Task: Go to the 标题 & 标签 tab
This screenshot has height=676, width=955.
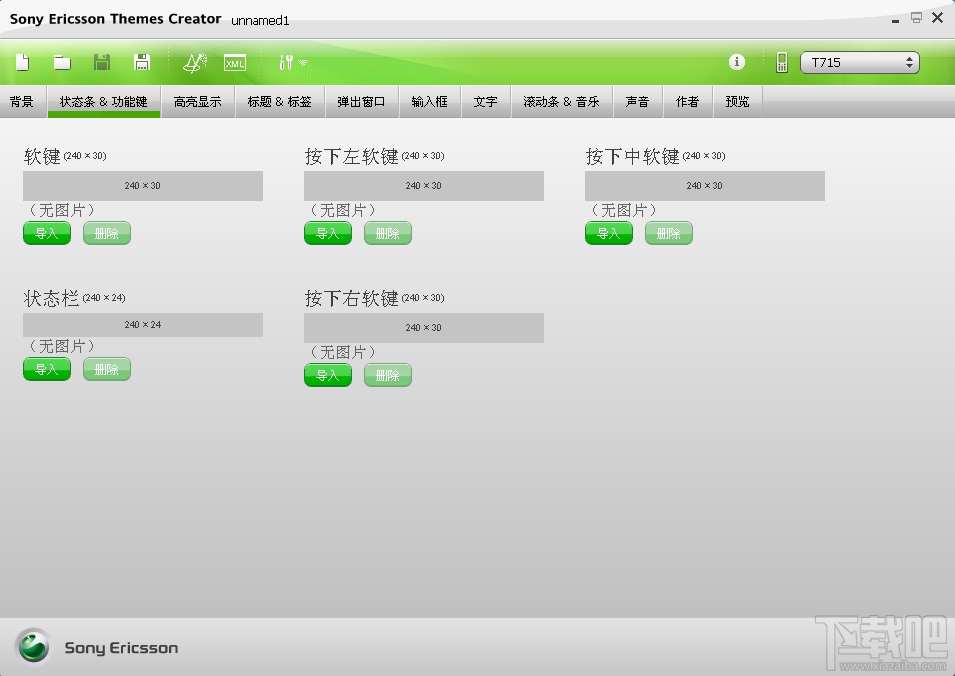Action: click(280, 102)
